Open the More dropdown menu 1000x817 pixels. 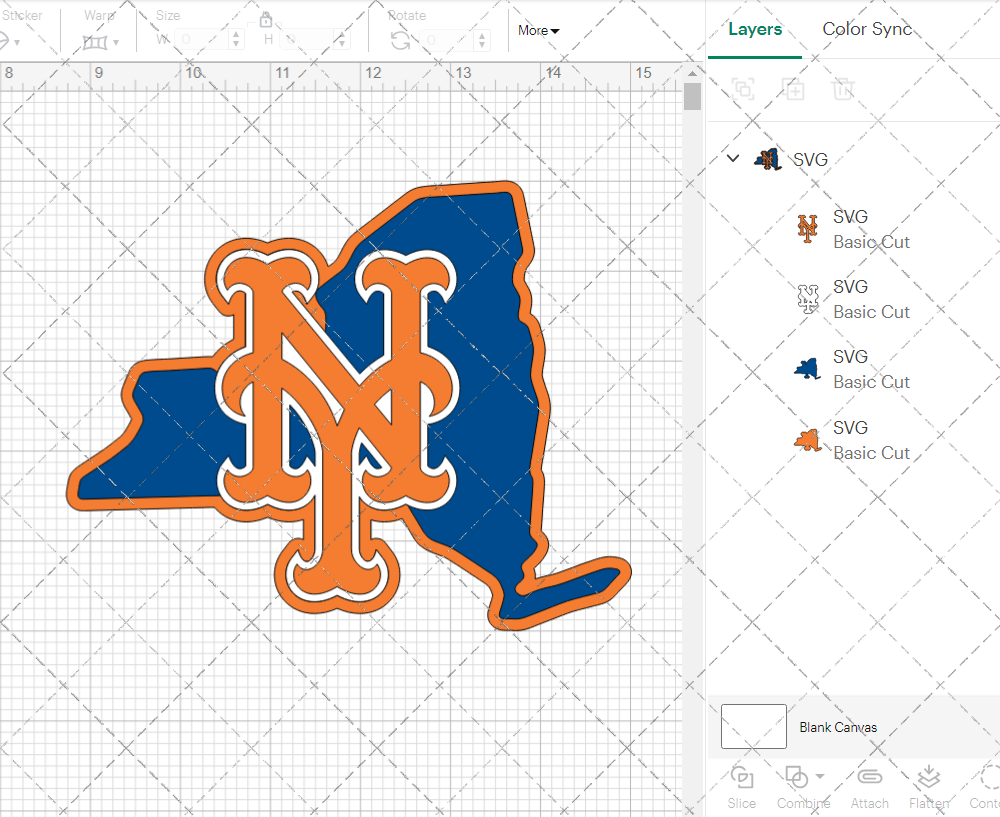click(x=538, y=31)
